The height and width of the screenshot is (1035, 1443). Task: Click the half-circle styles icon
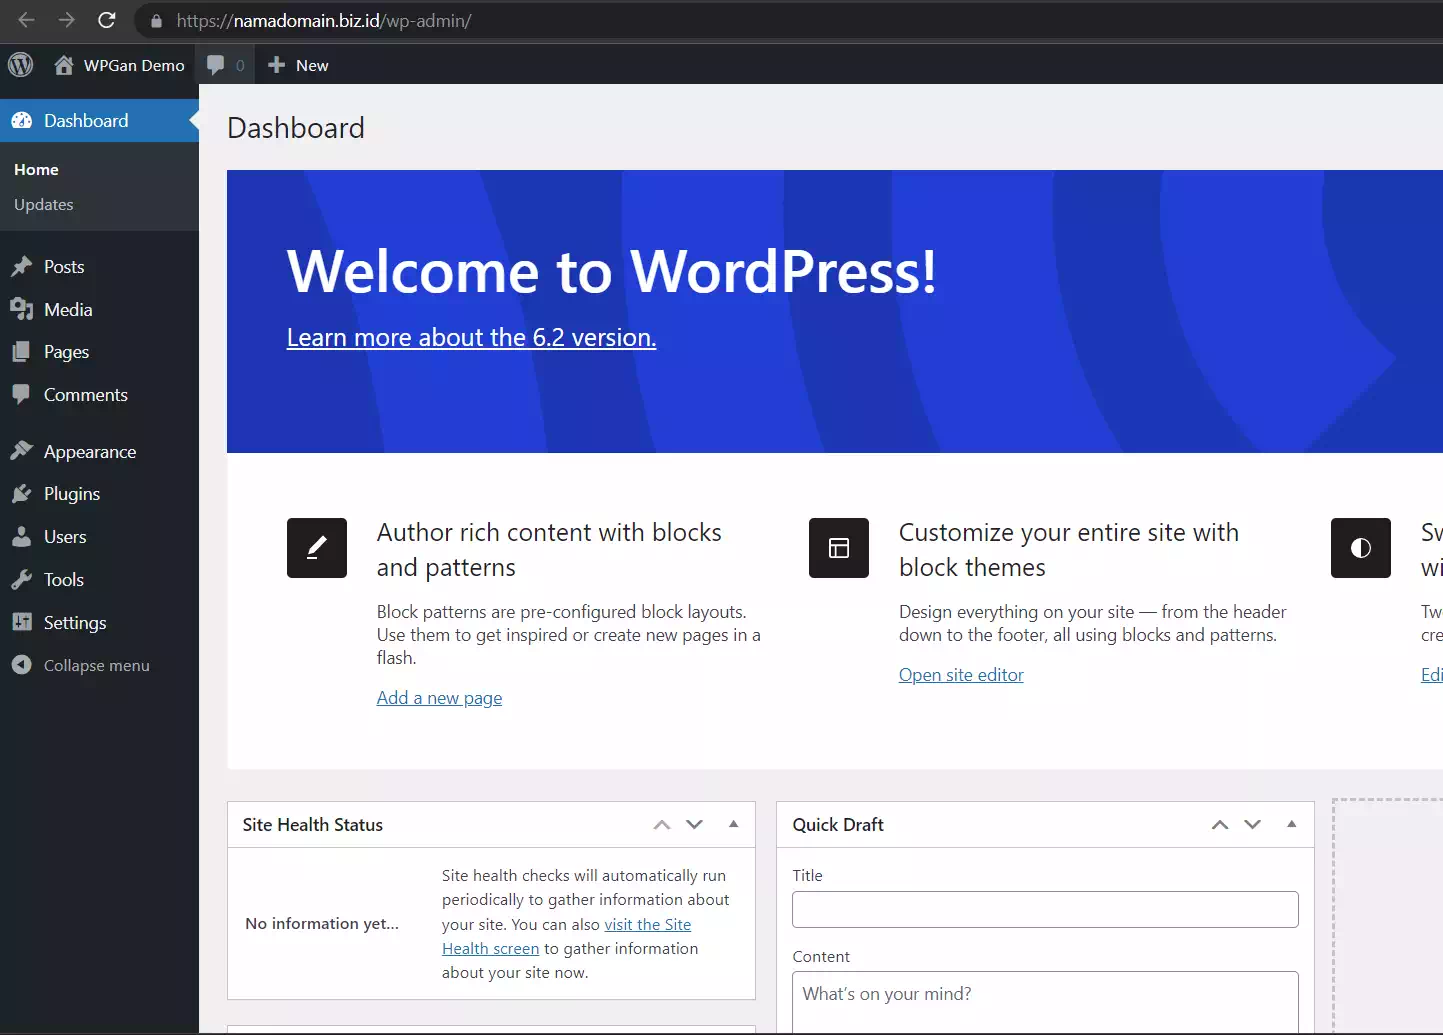[1361, 548]
